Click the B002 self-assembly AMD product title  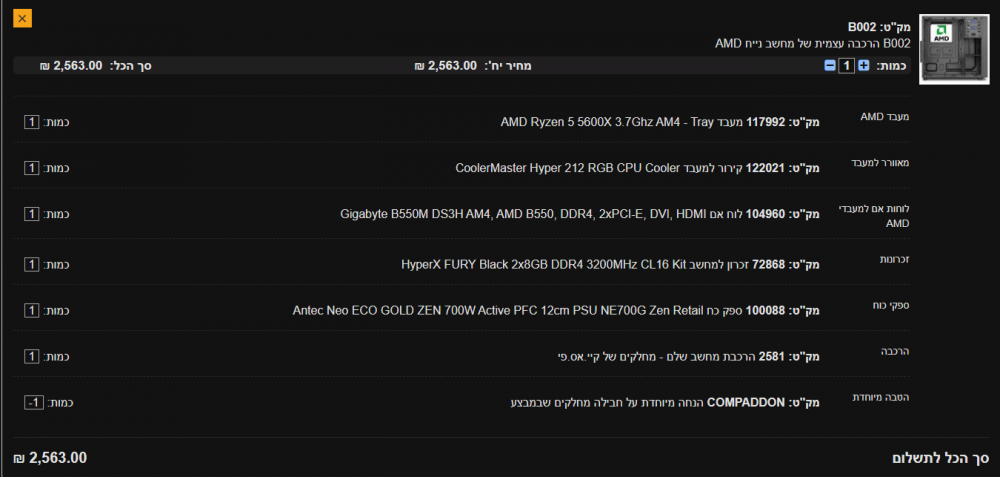(812, 43)
